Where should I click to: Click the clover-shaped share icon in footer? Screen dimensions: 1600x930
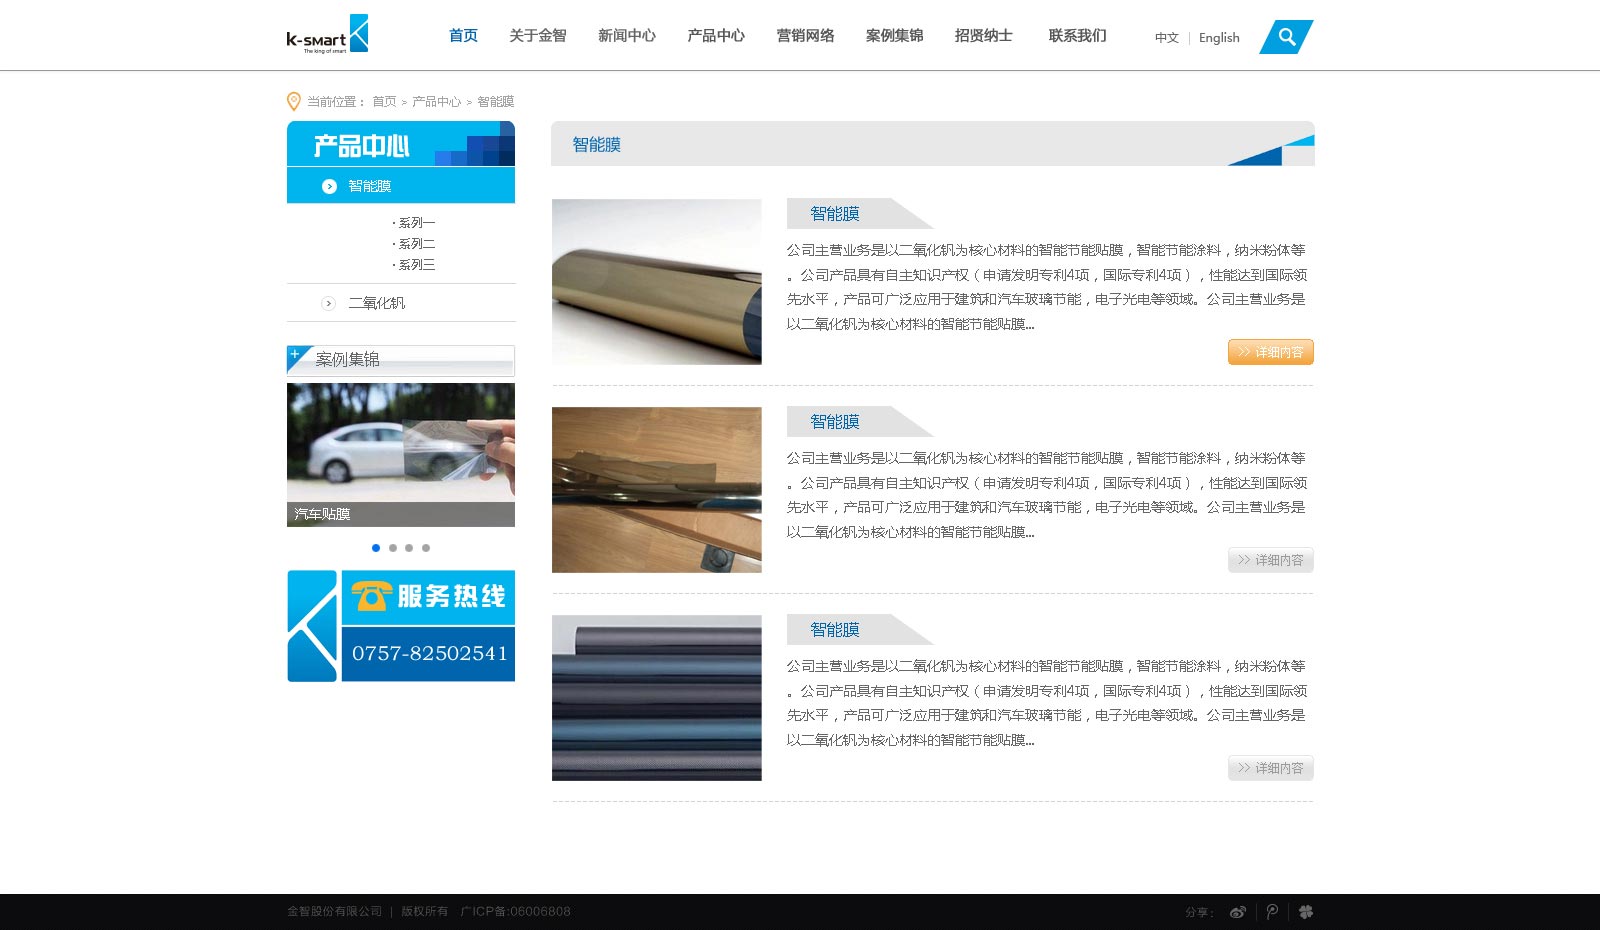tap(1306, 912)
